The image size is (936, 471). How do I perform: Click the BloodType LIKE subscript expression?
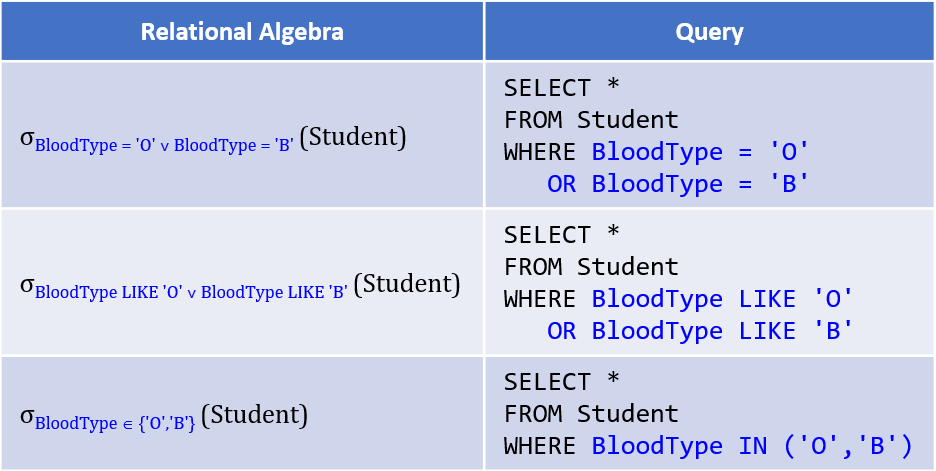click(191, 293)
